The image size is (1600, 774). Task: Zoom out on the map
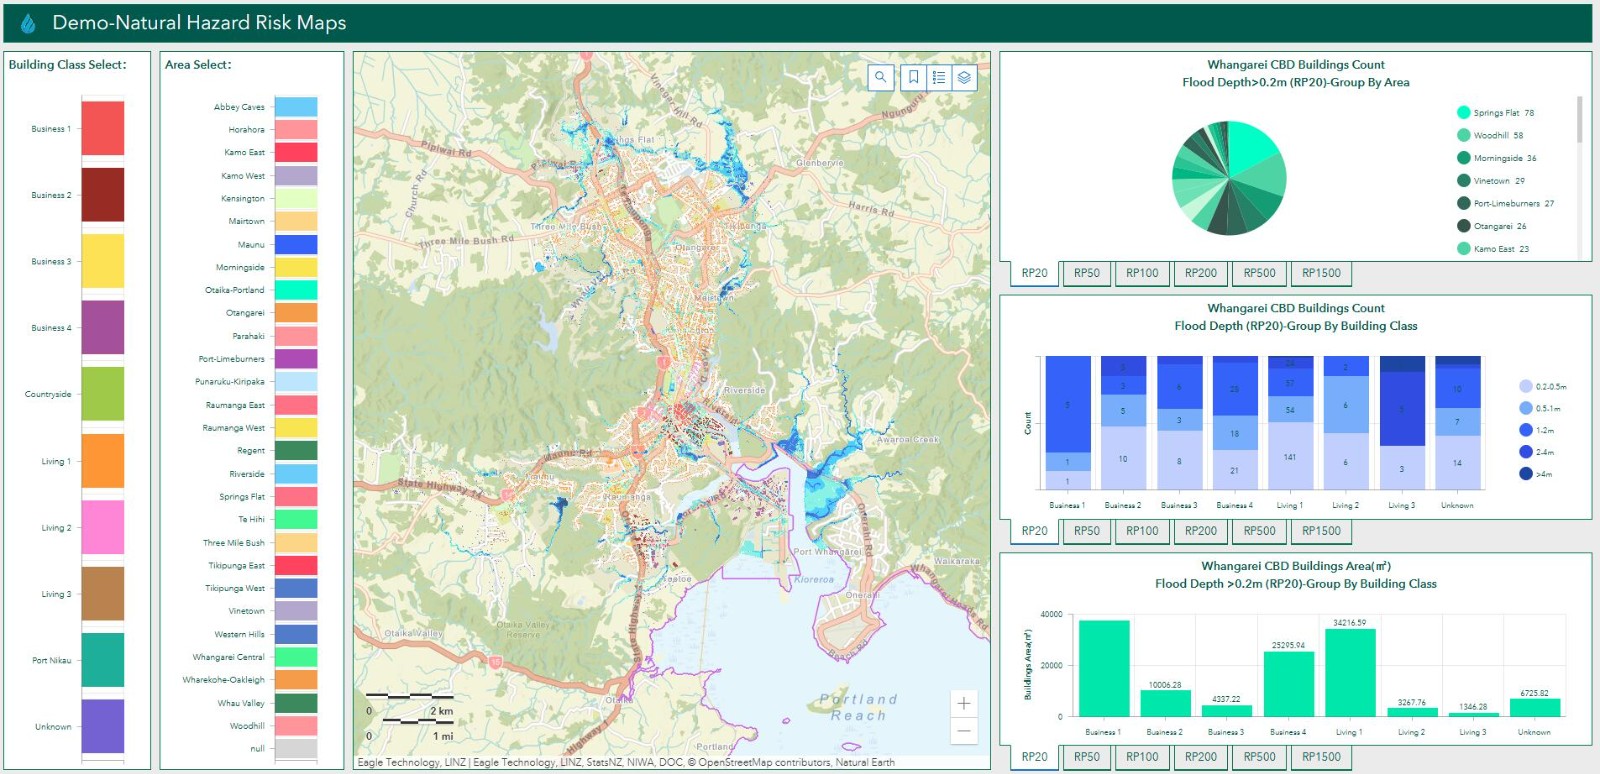[963, 731]
